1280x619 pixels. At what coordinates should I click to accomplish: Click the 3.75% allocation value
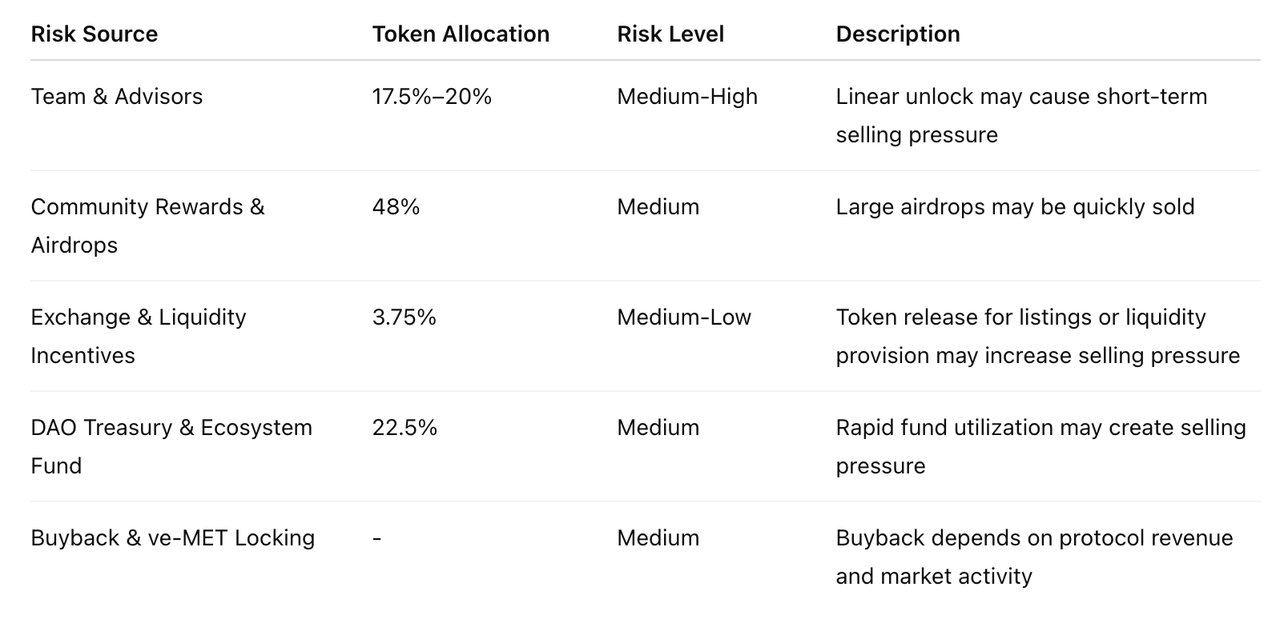click(x=404, y=317)
